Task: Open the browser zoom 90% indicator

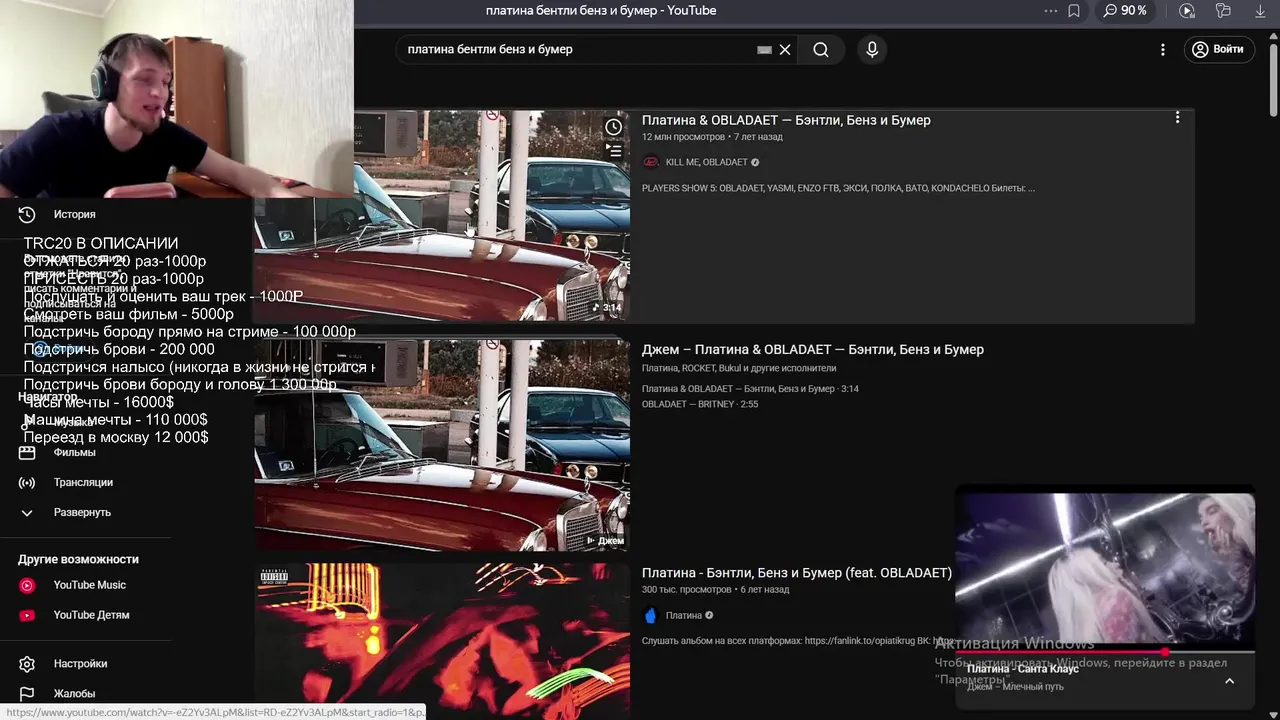Action: 1125,11
